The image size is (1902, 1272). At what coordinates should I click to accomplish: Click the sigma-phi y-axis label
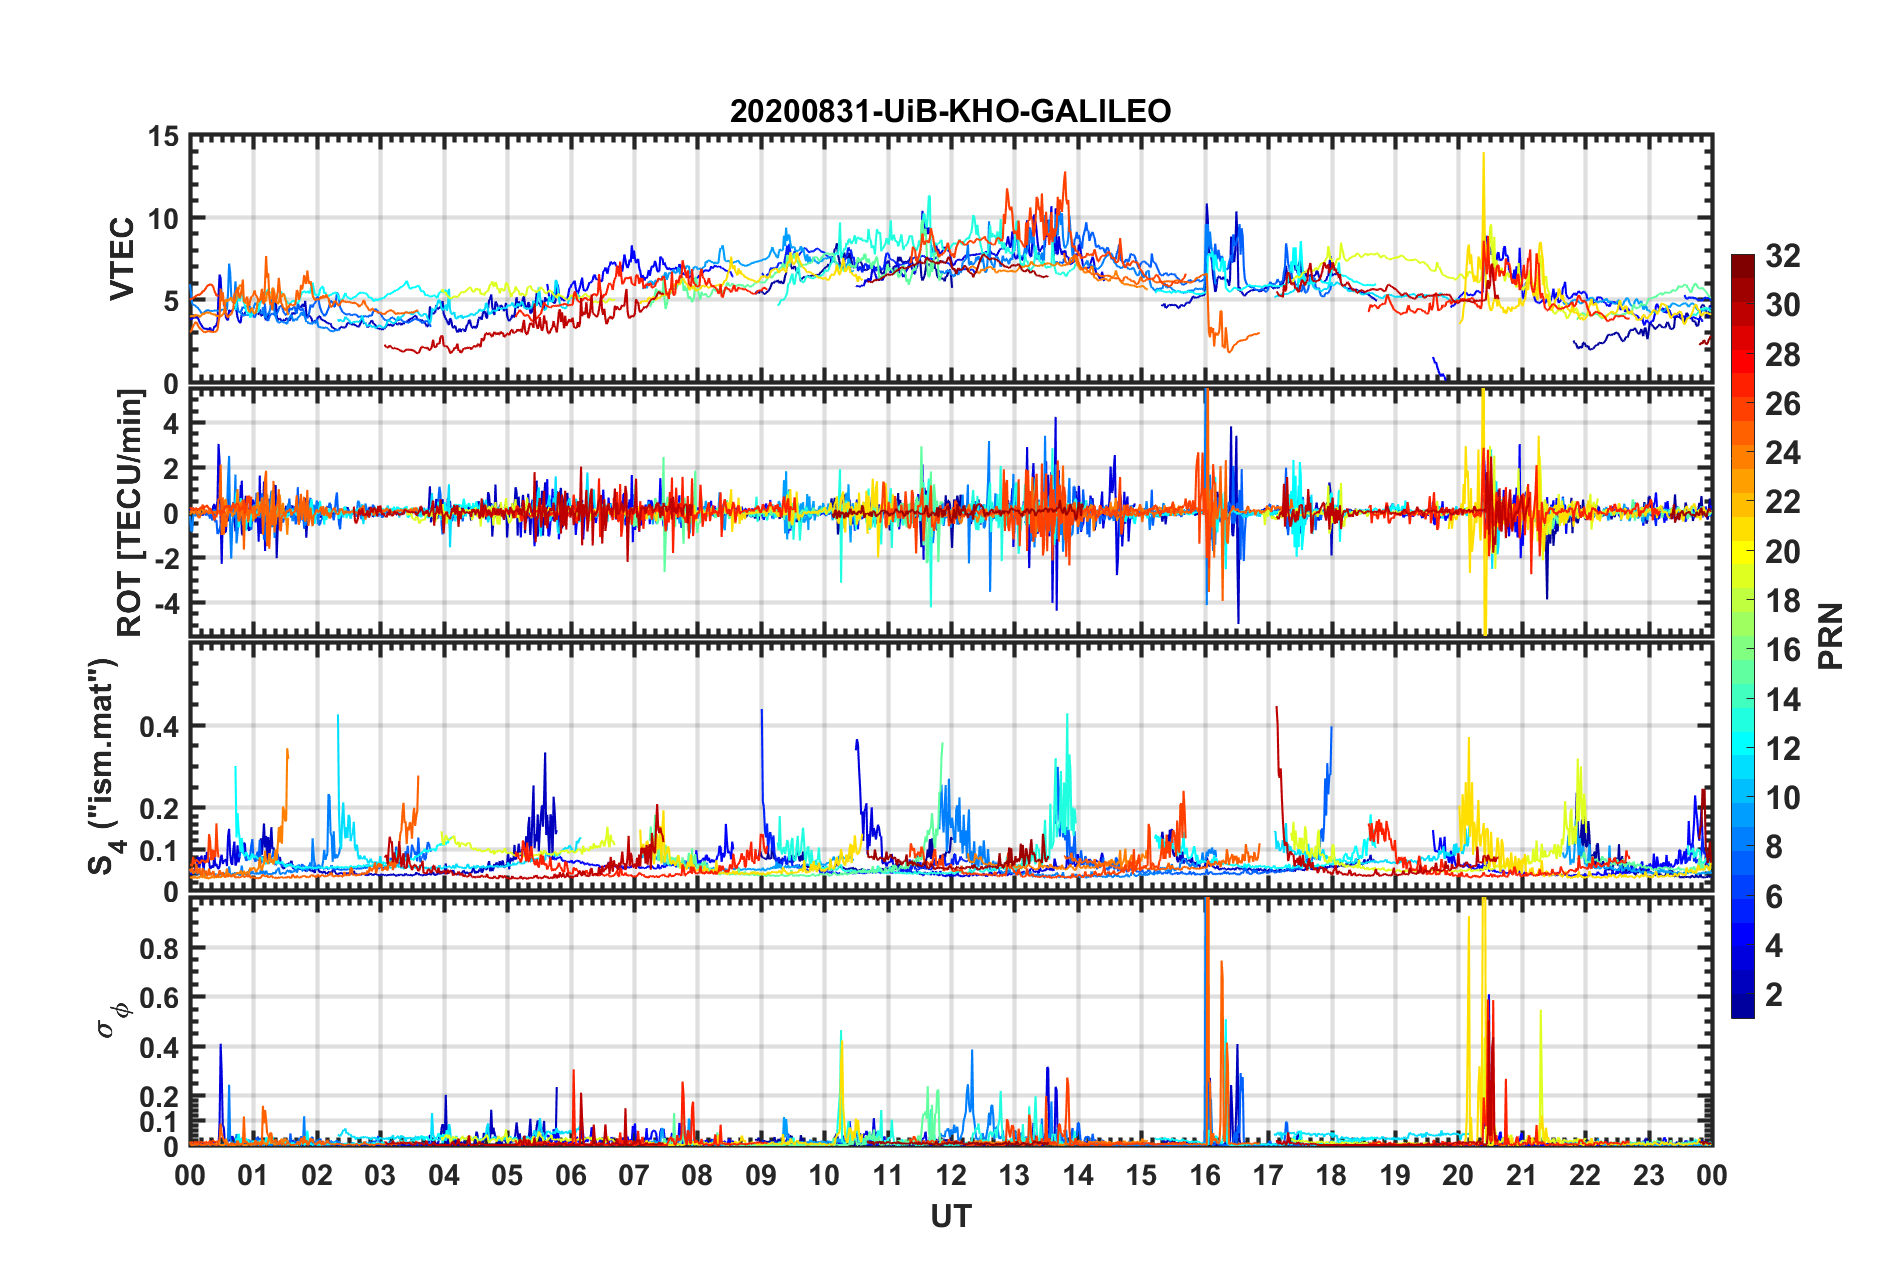(113, 1019)
